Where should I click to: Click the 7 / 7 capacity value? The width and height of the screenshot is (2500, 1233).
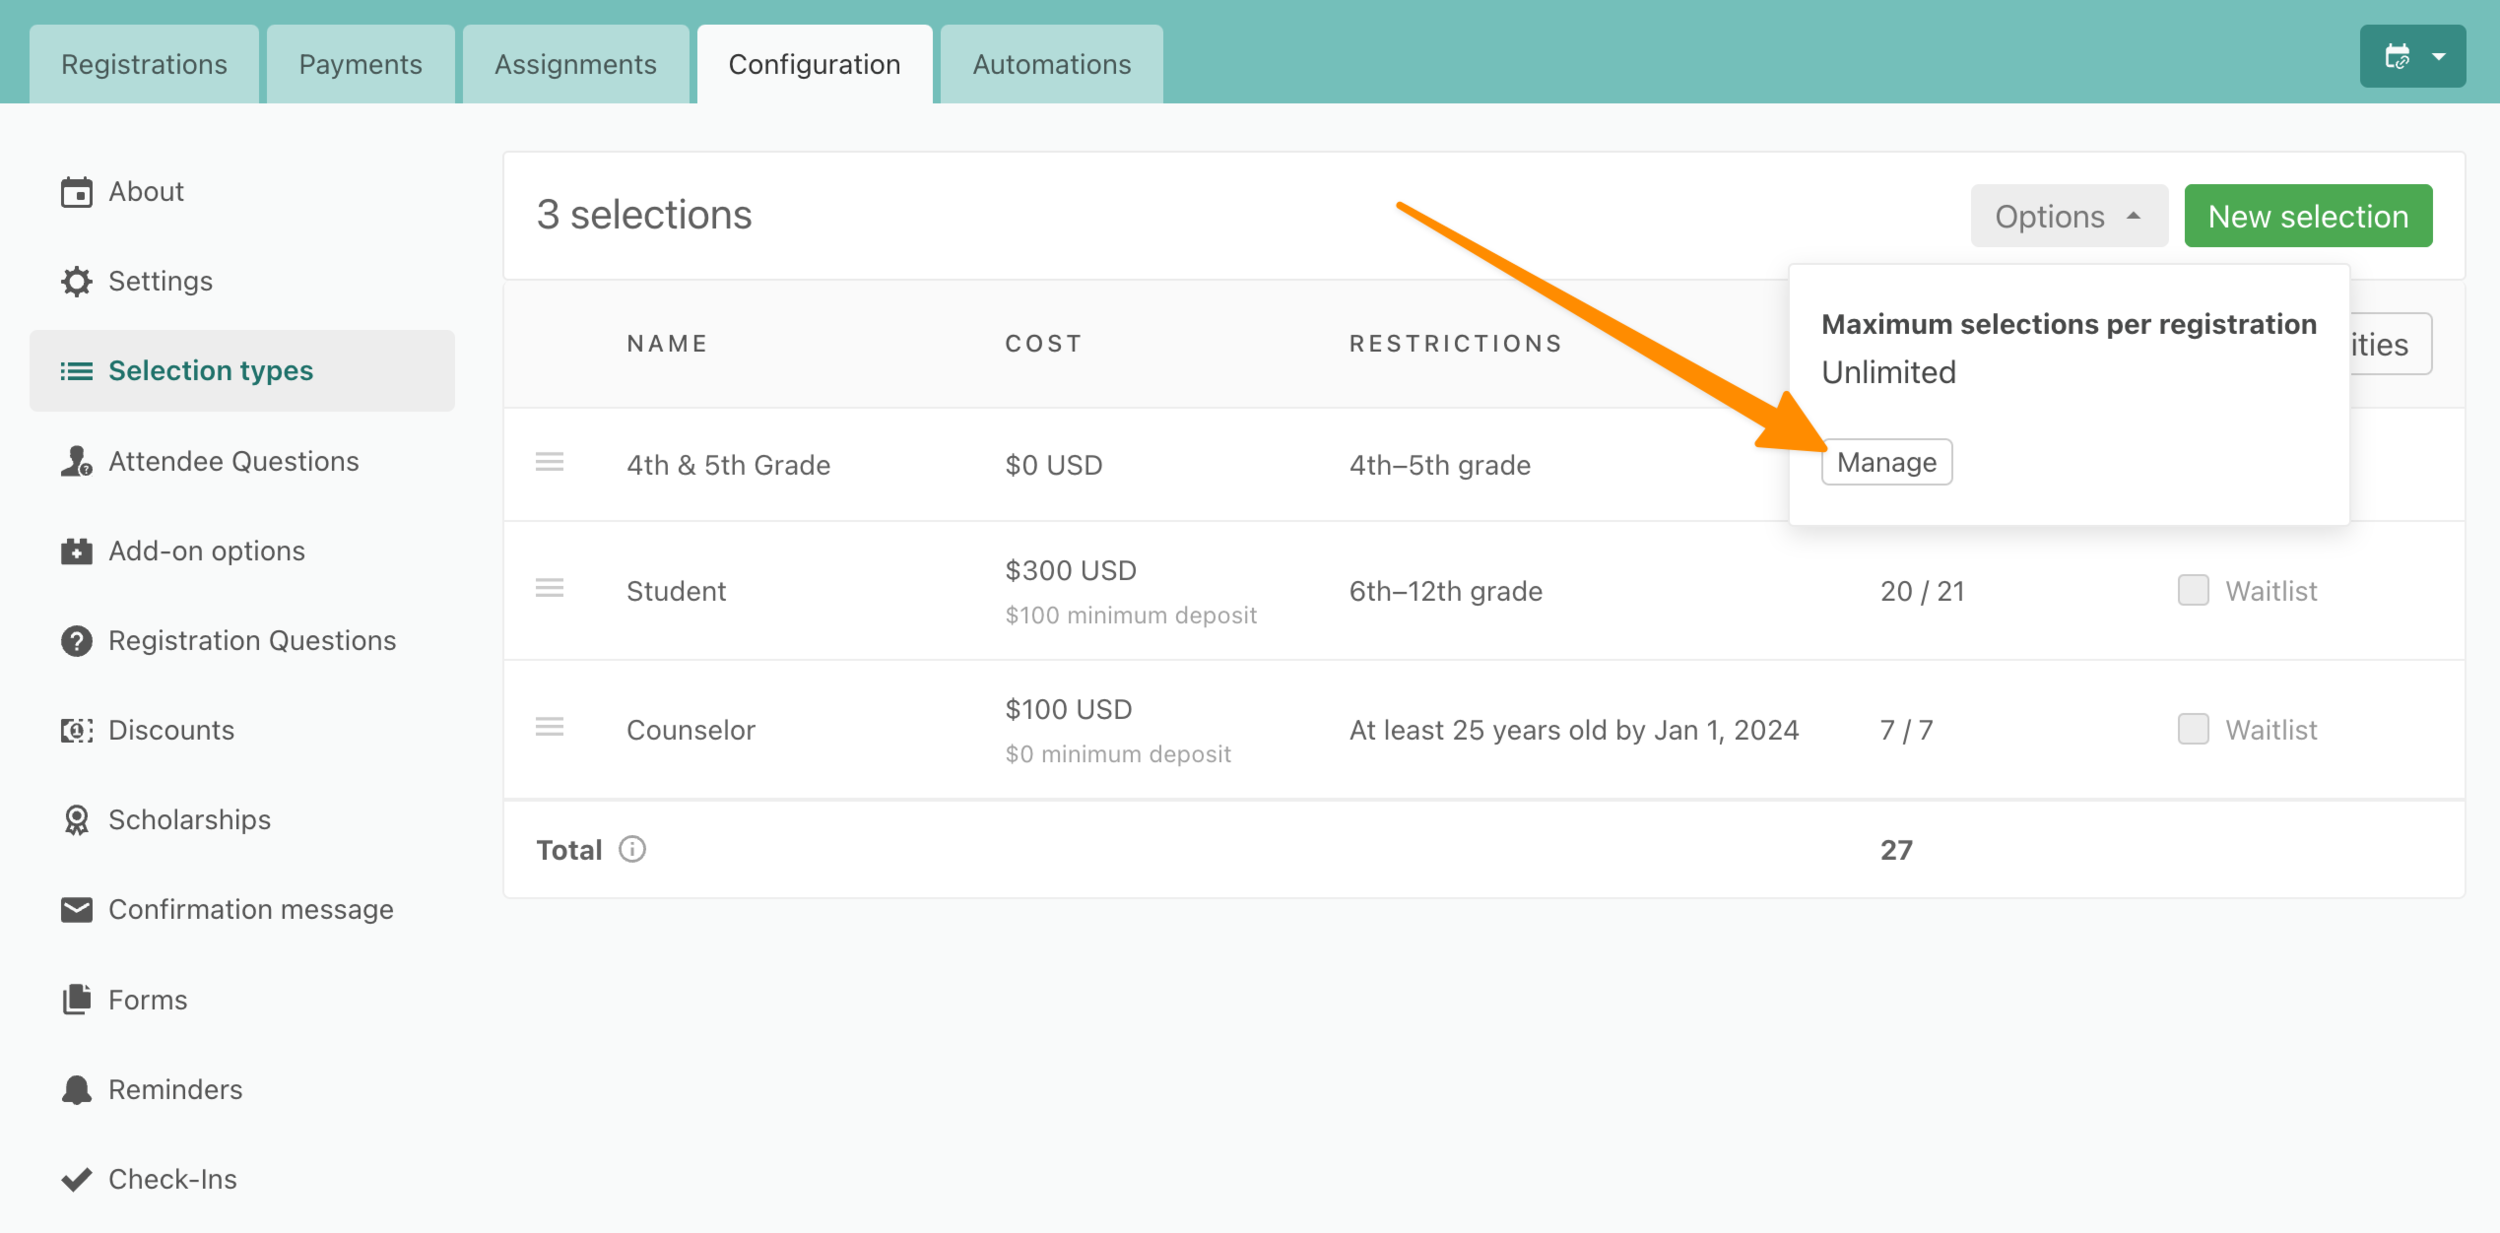1906,730
